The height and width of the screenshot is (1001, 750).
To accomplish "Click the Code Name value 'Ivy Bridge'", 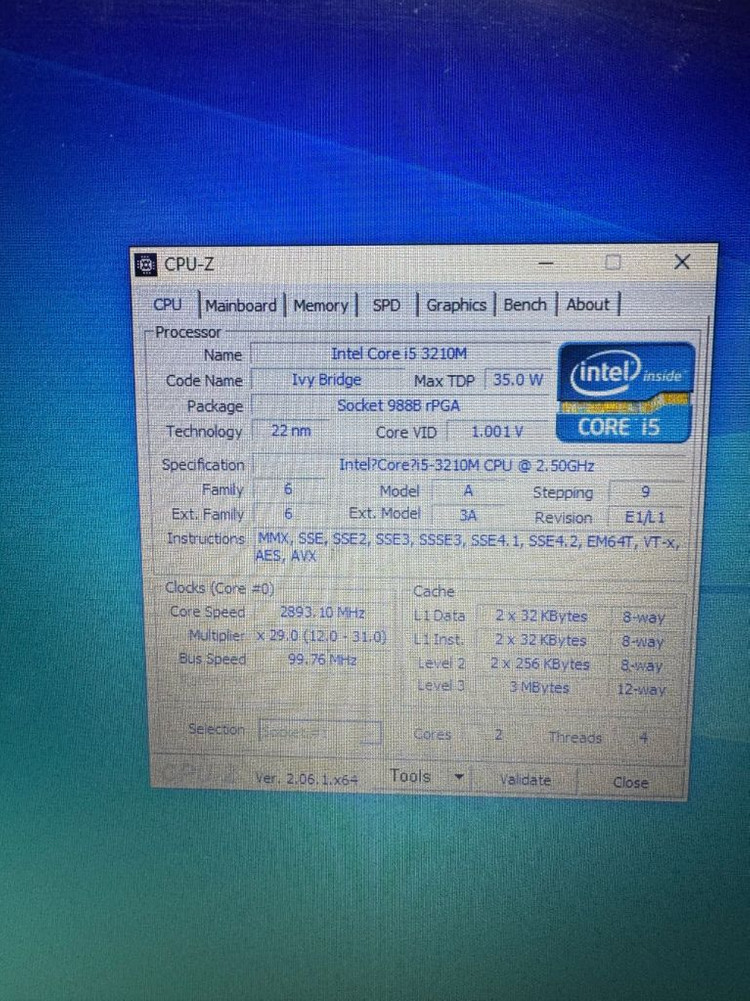I will [x=326, y=380].
